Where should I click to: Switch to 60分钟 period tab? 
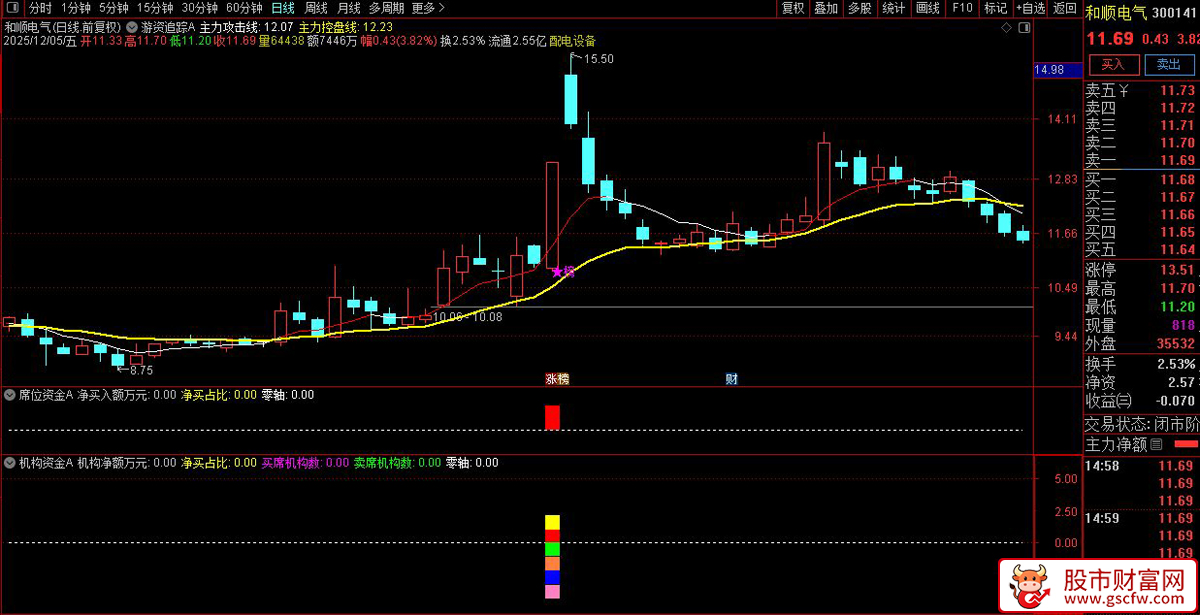click(x=244, y=8)
